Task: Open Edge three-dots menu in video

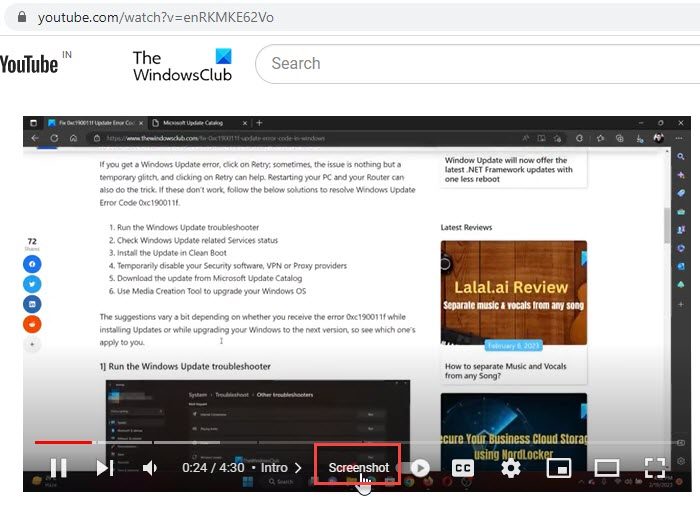Action: [x=679, y=138]
